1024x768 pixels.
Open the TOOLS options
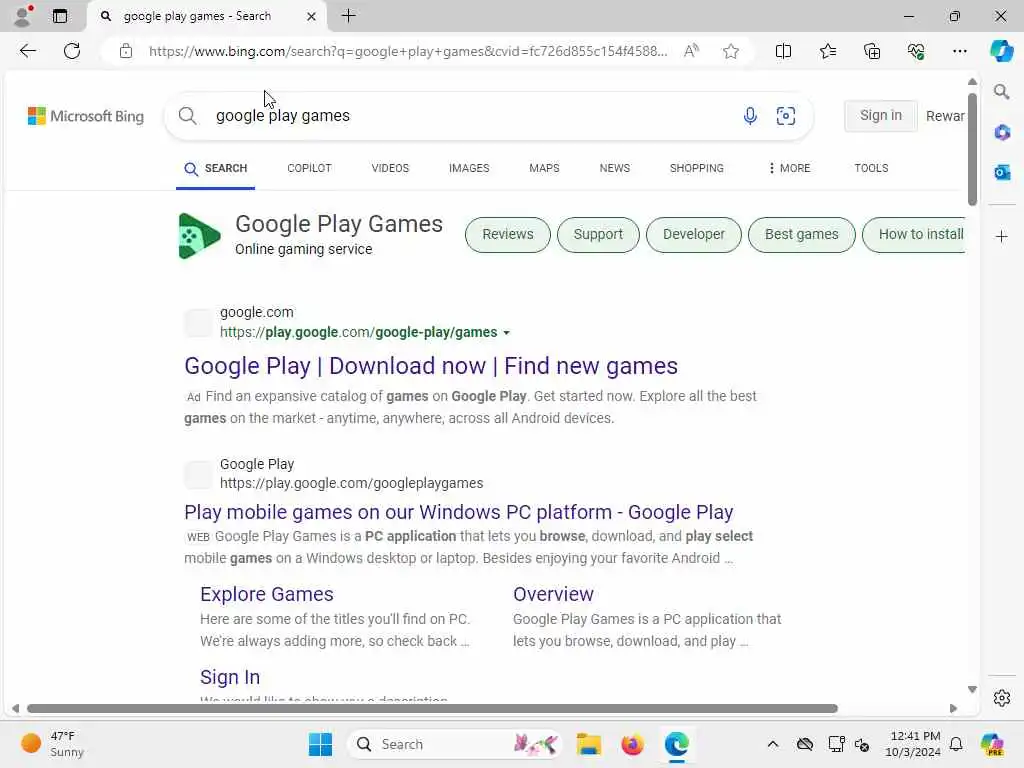pos(871,168)
